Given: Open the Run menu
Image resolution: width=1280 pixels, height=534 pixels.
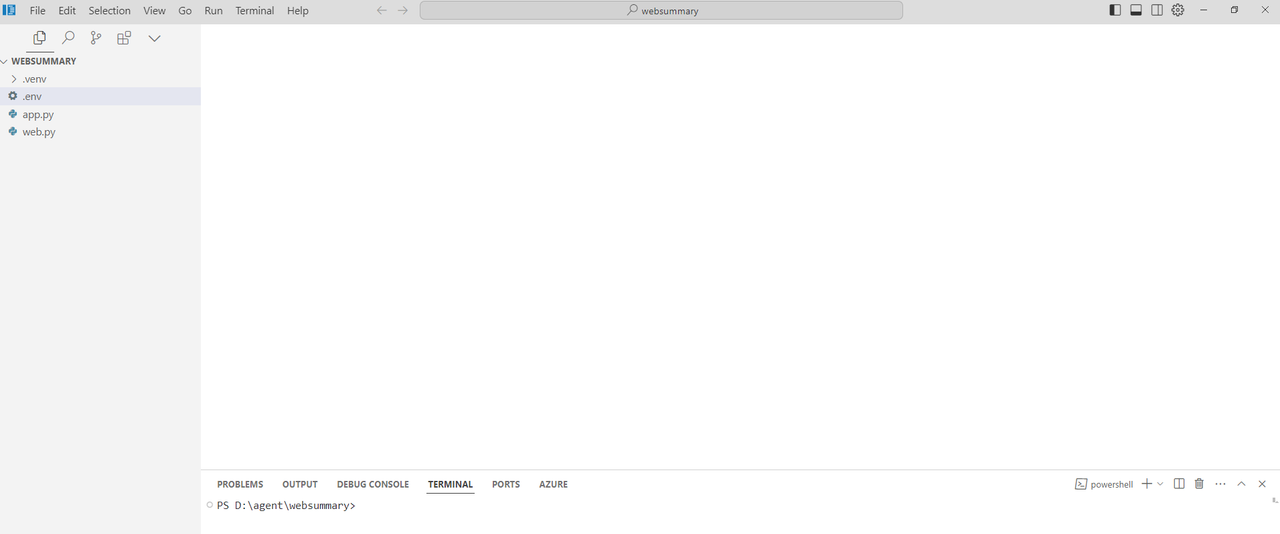Looking at the screenshot, I should coord(213,11).
